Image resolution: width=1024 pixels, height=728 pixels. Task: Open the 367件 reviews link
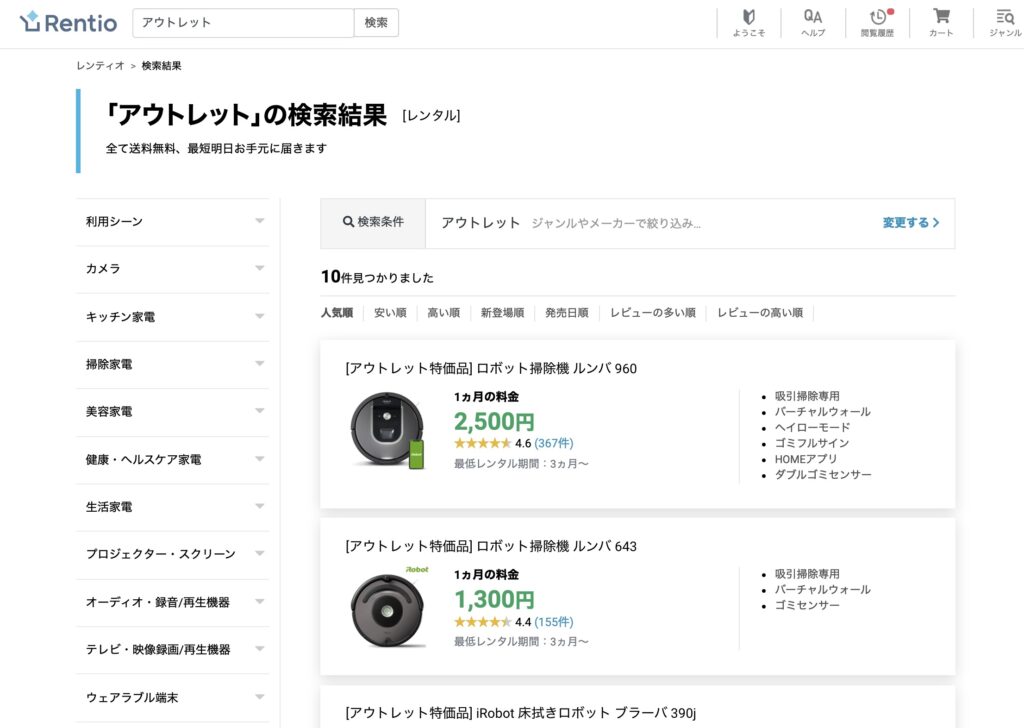click(x=554, y=443)
